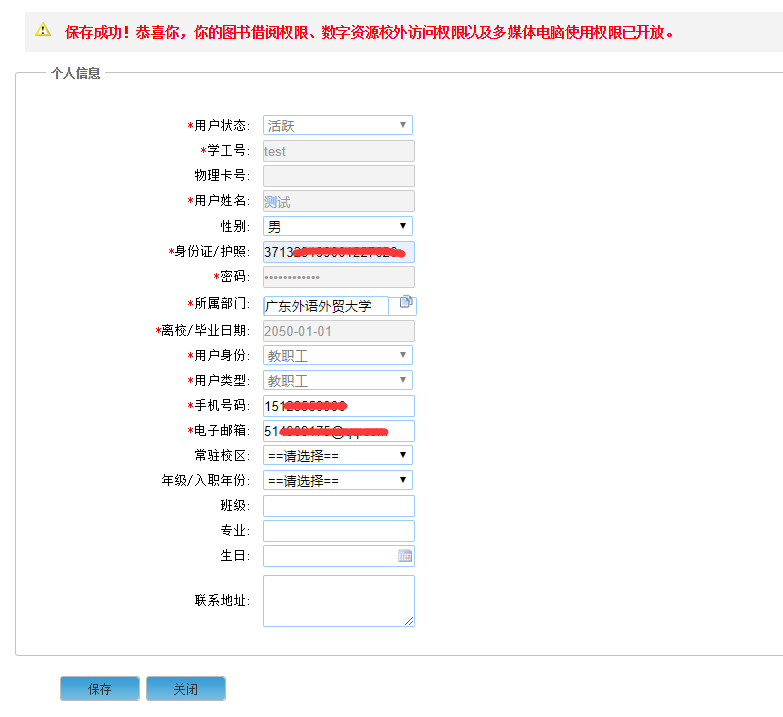Viewport: 783px width, 717px height.
Task: Click the 所属部门 field with 广东外语外贸大学
Action: [326, 306]
